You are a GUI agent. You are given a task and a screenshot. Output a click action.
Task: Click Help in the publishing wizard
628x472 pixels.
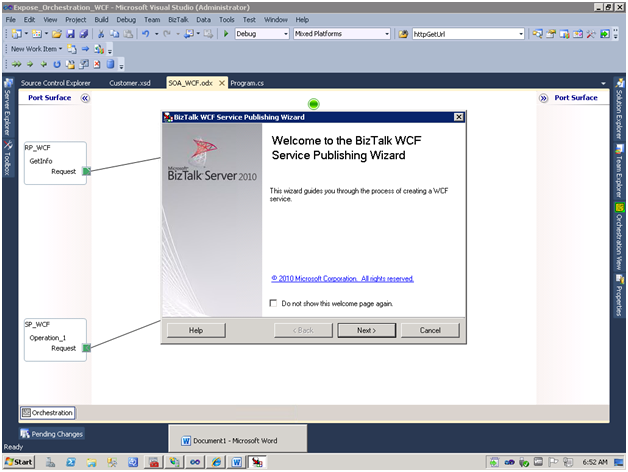pyautogui.click(x=196, y=331)
